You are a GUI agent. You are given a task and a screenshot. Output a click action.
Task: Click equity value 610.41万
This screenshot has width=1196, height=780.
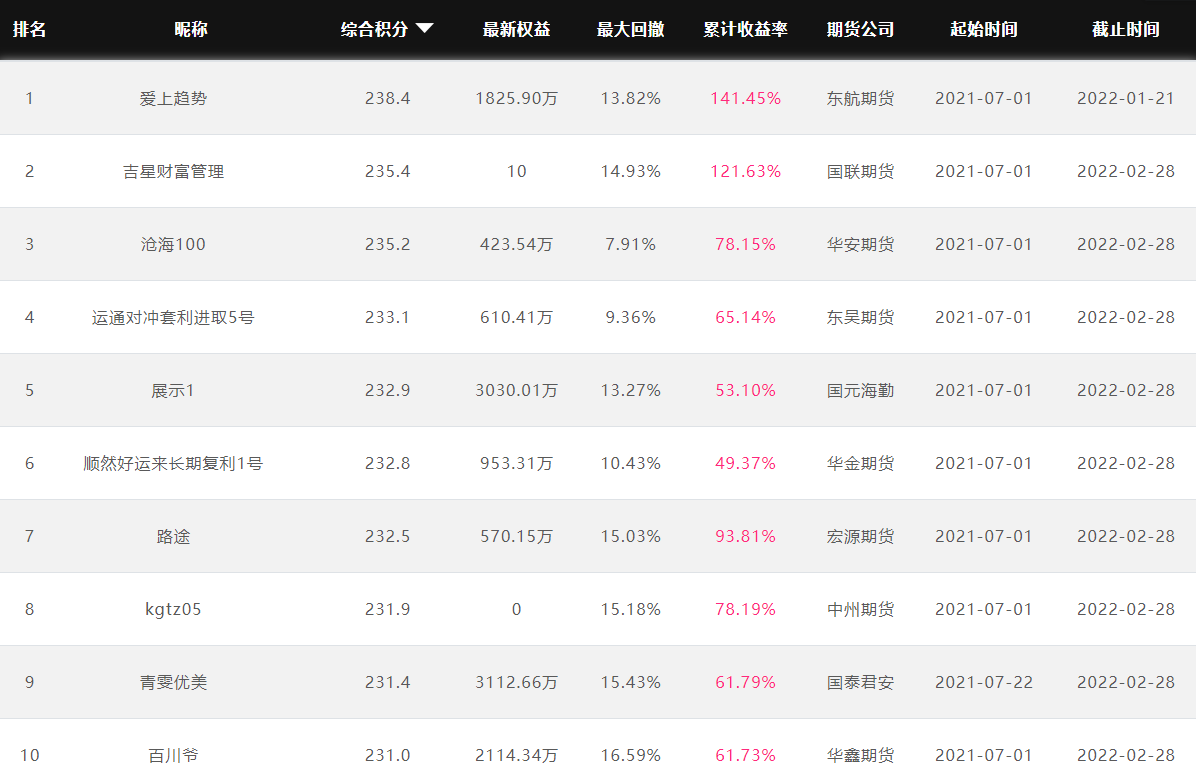(516, 317)
